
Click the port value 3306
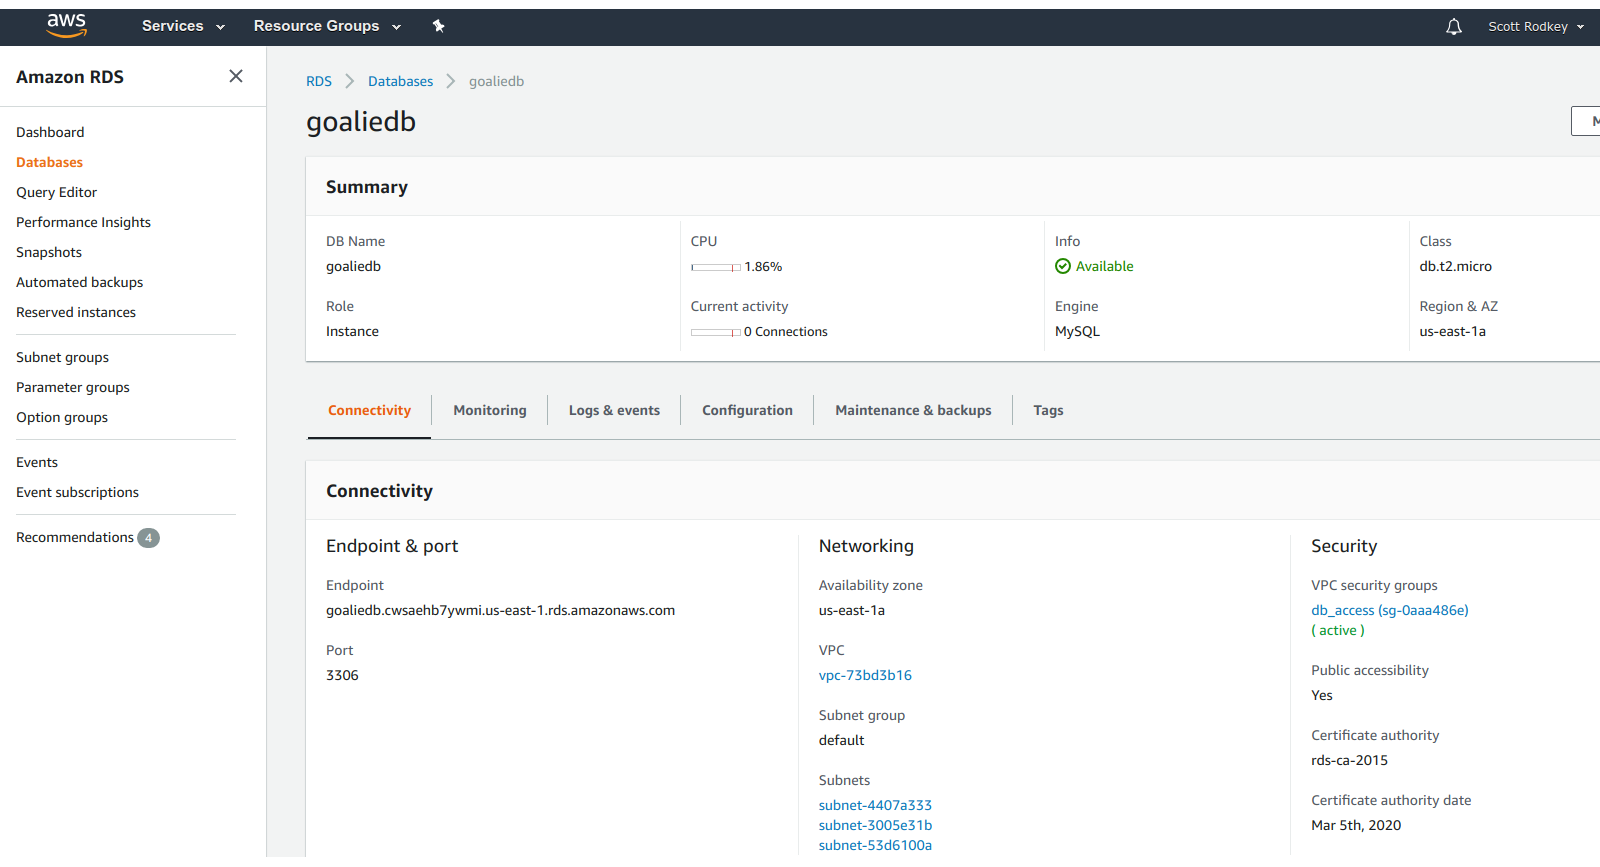pyautogui.click(x=342, y=675)
